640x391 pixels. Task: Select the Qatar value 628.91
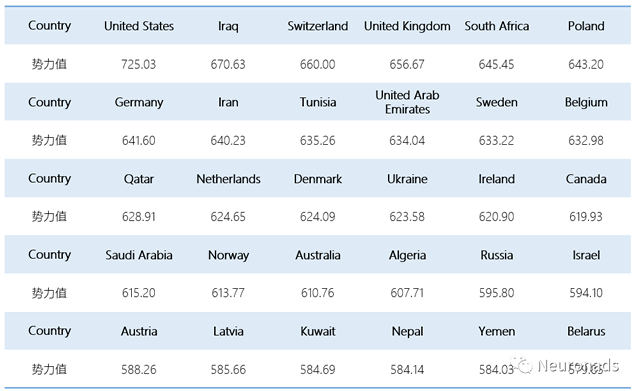139,216
